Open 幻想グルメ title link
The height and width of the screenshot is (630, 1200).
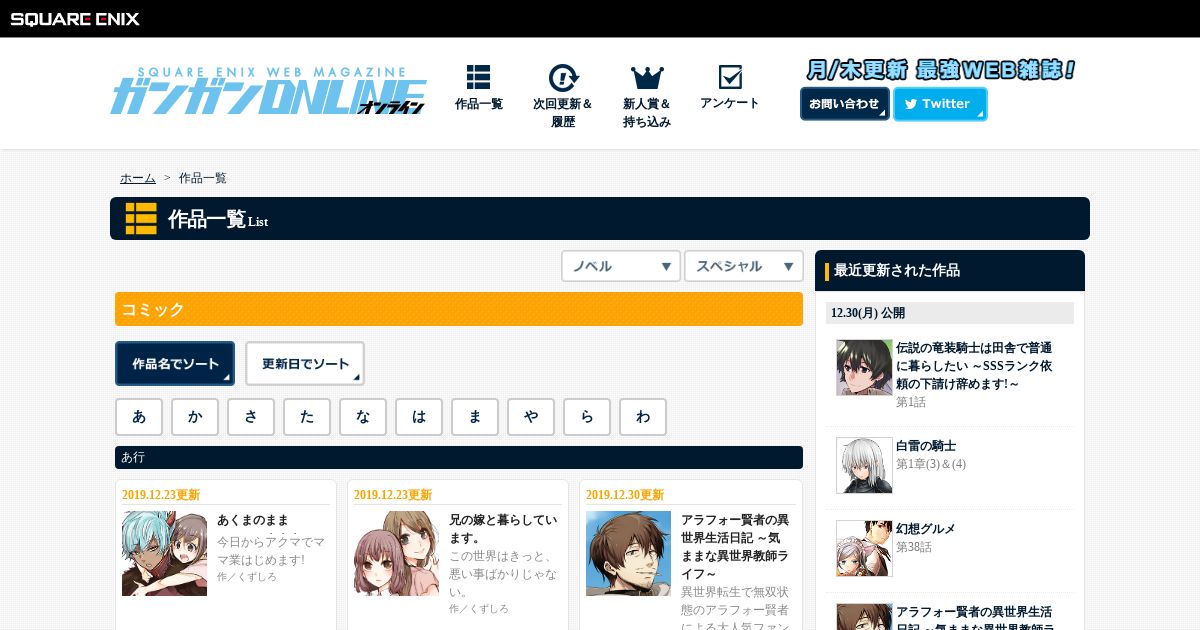(x=926, y=529)
